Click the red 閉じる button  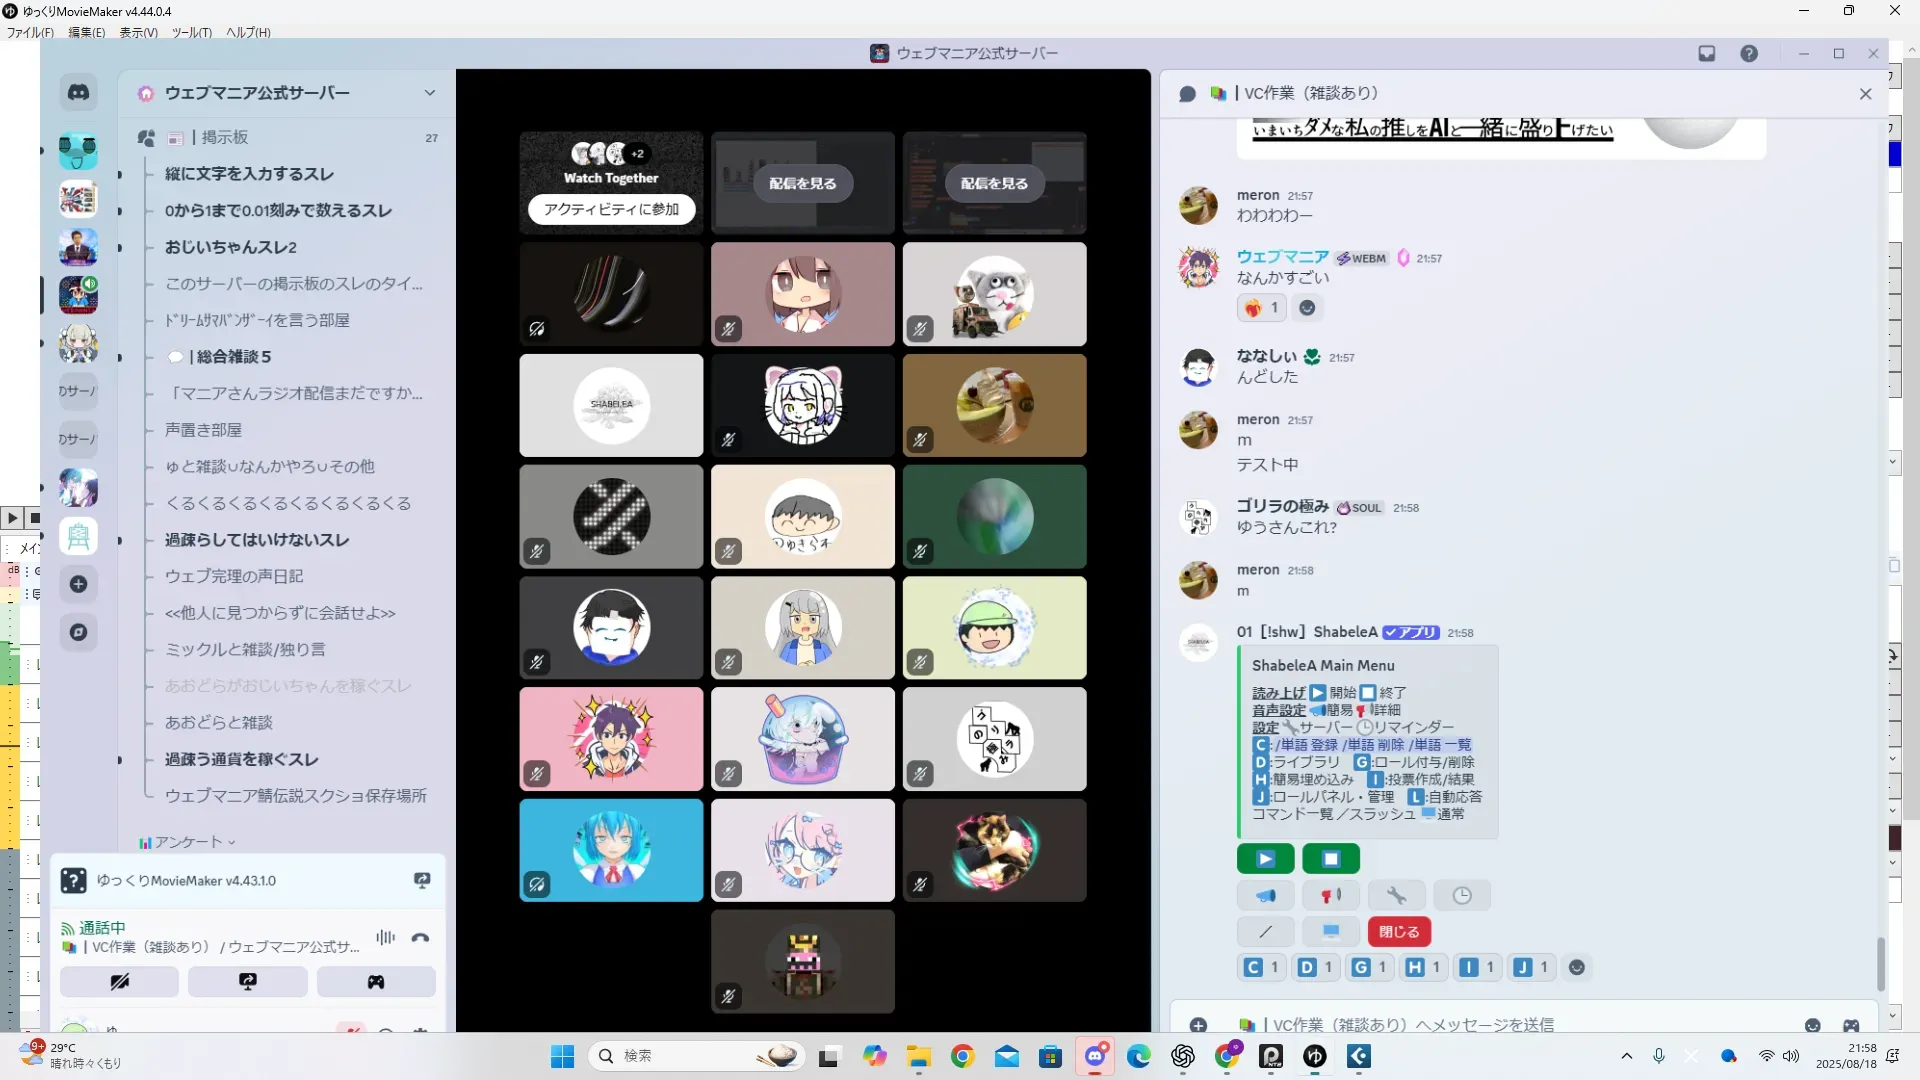point(1398,932)
